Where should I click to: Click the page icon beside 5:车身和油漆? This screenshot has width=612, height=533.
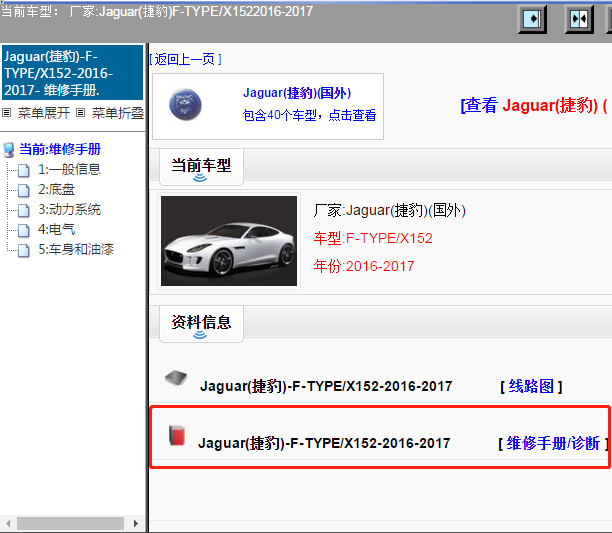[x=24, y=250]
